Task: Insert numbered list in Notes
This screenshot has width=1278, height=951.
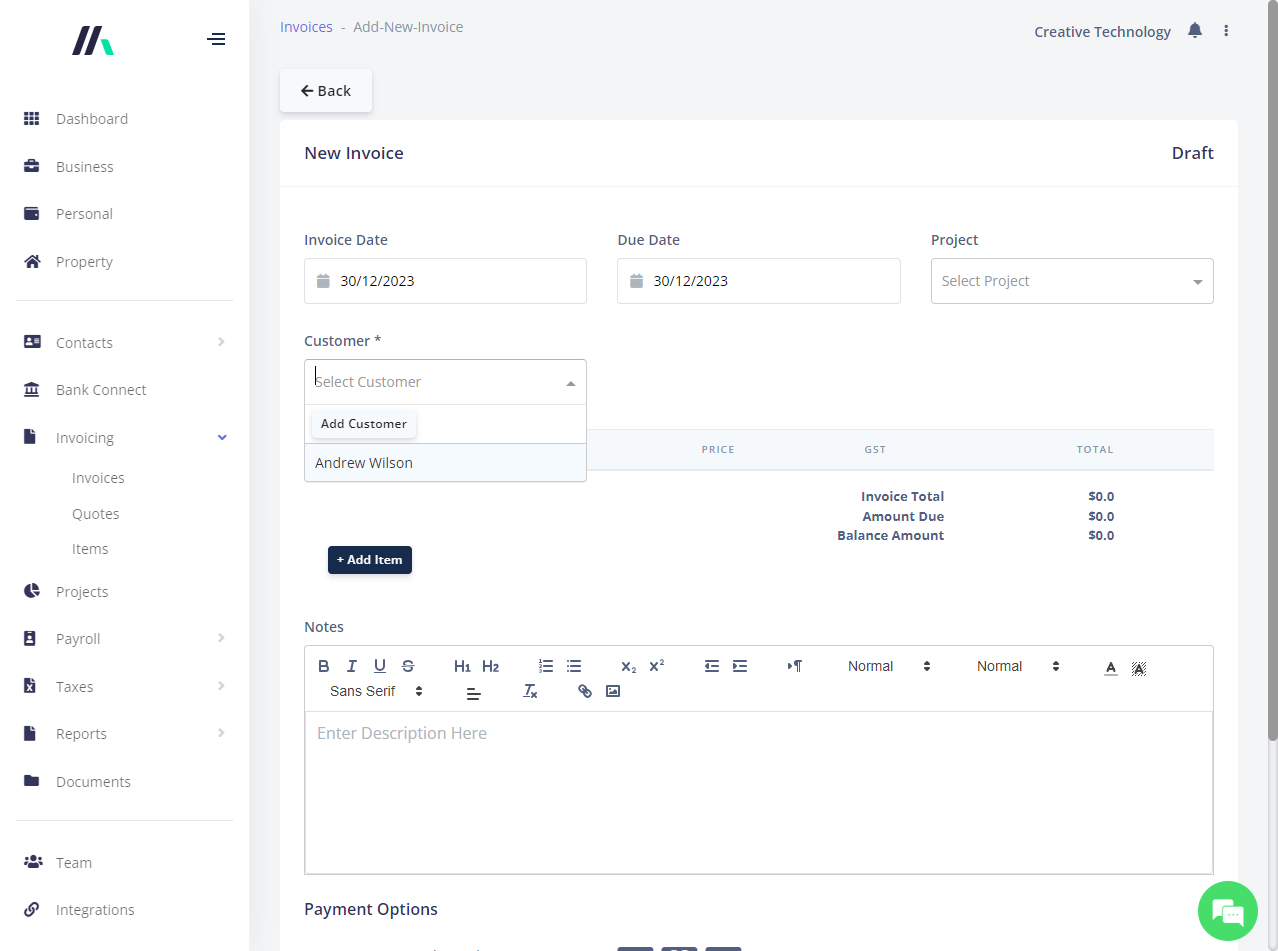Action: click(x=546, y=666)
